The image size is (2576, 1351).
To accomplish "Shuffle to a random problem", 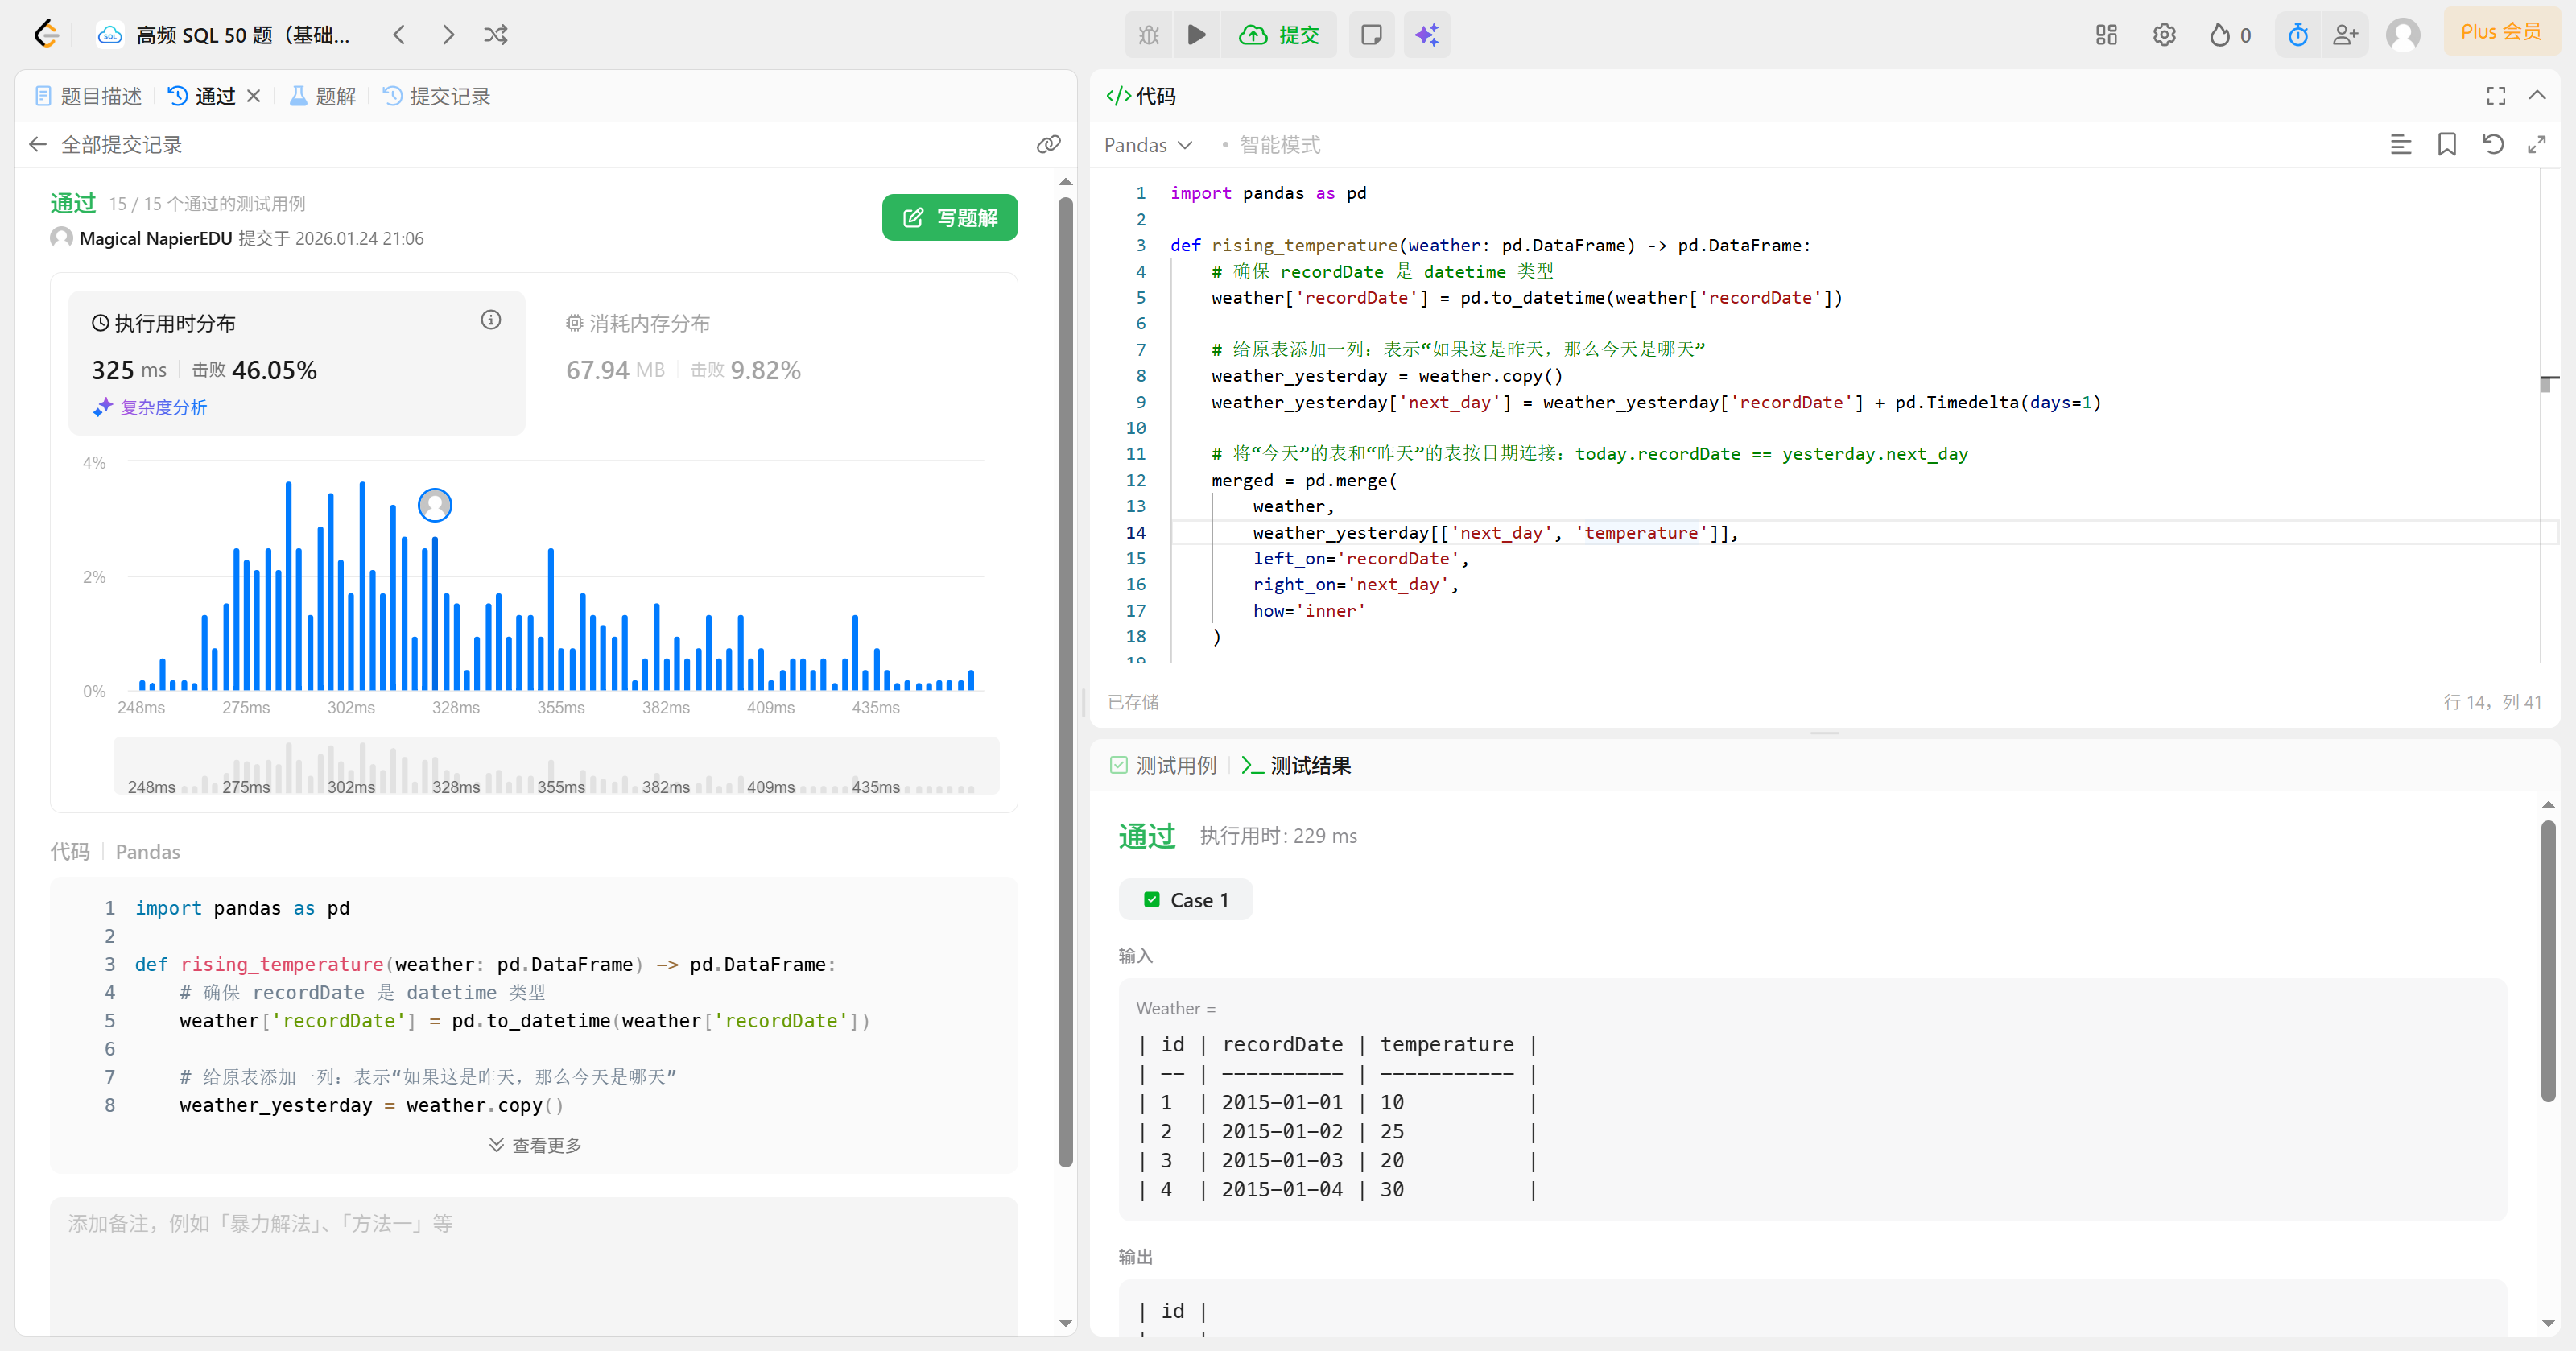I will pyautogui.click(x=496, y=35).
